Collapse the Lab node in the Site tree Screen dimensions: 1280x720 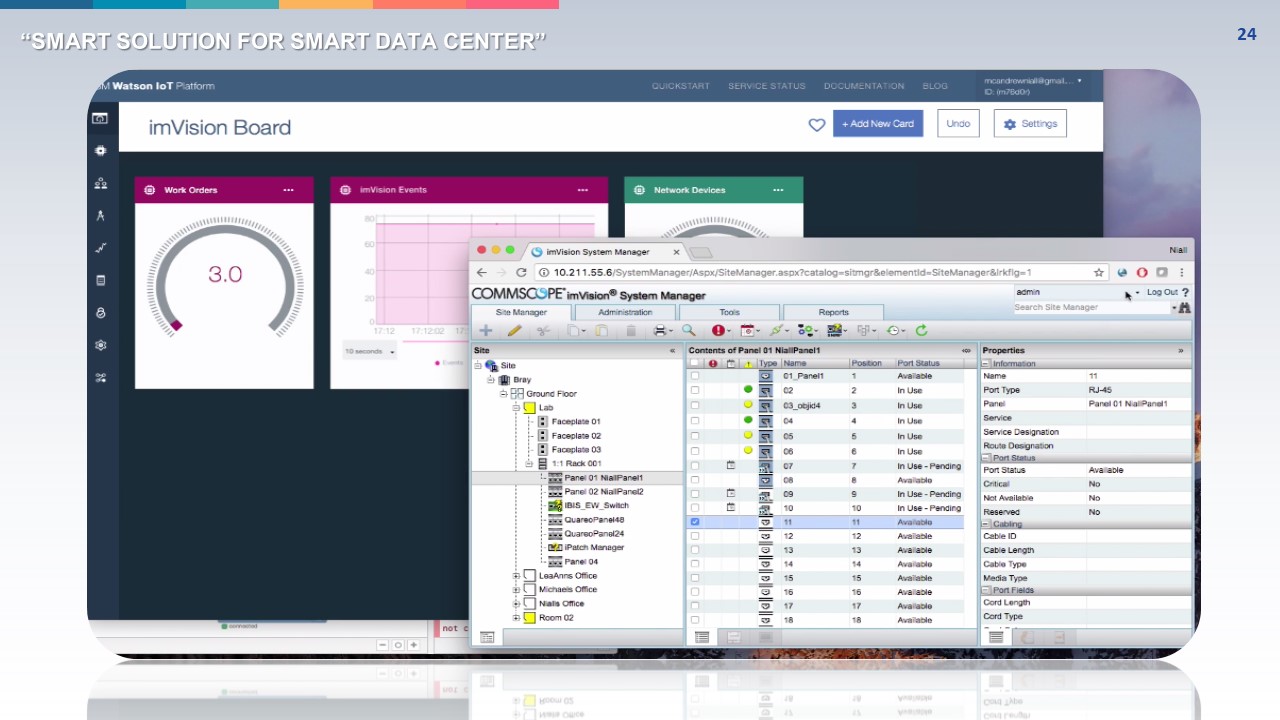tap(516, 408)
